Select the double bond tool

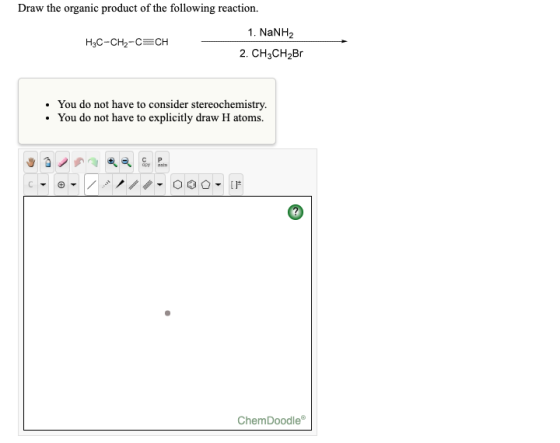pyautogui.click(x=134, y=185)
